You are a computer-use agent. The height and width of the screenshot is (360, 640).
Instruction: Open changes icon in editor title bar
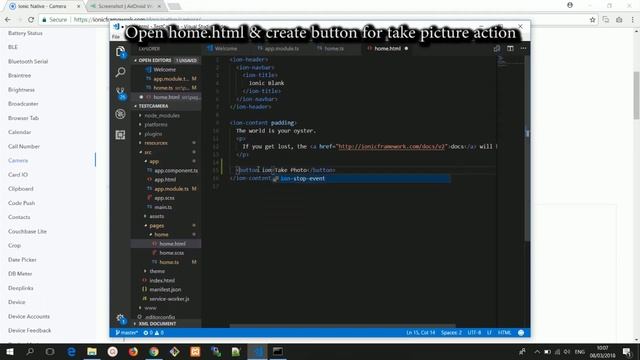pyautogui.click(x=497, y=49)
